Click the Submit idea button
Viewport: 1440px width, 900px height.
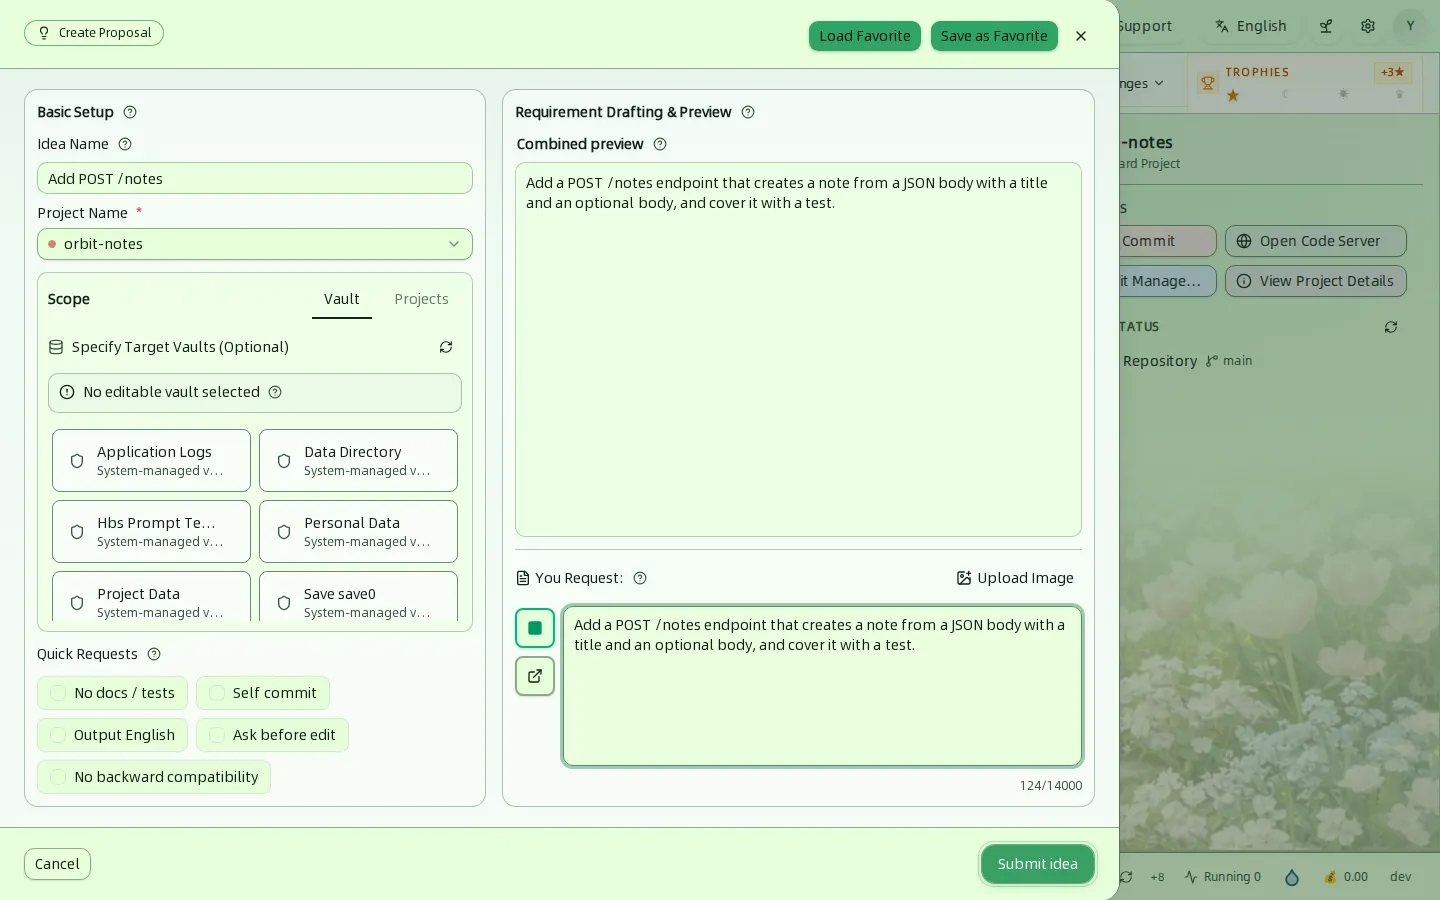[1038, 864]
